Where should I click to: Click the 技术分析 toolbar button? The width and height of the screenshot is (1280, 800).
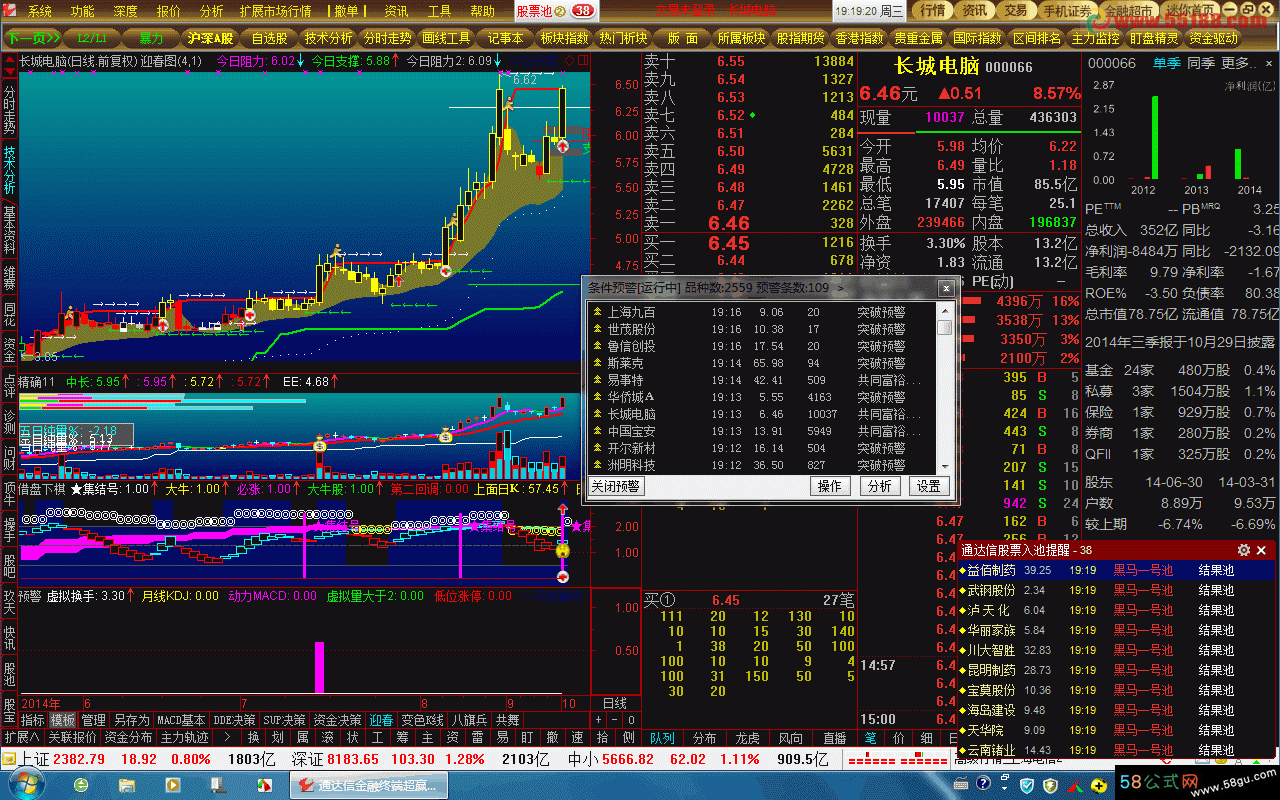click(329, 38)
